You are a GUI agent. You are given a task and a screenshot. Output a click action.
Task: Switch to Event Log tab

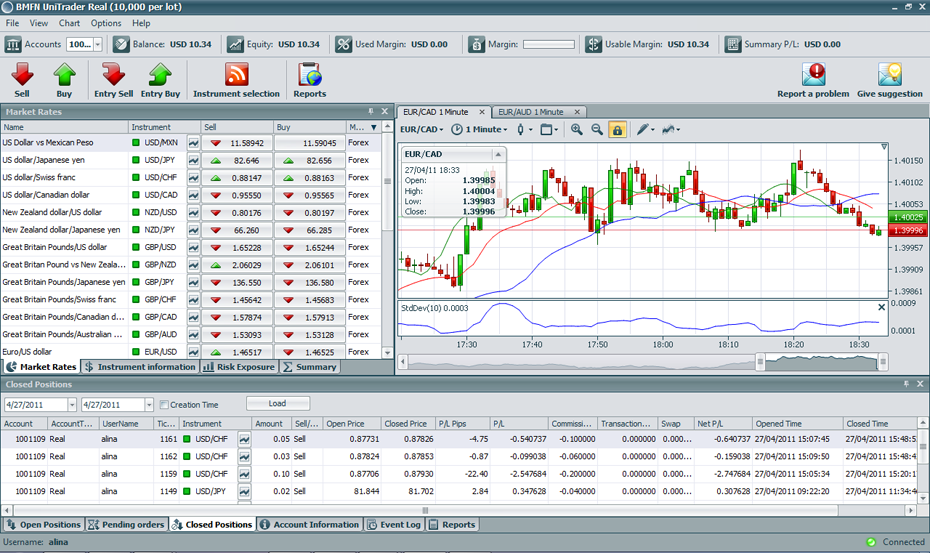click(394, 525)
